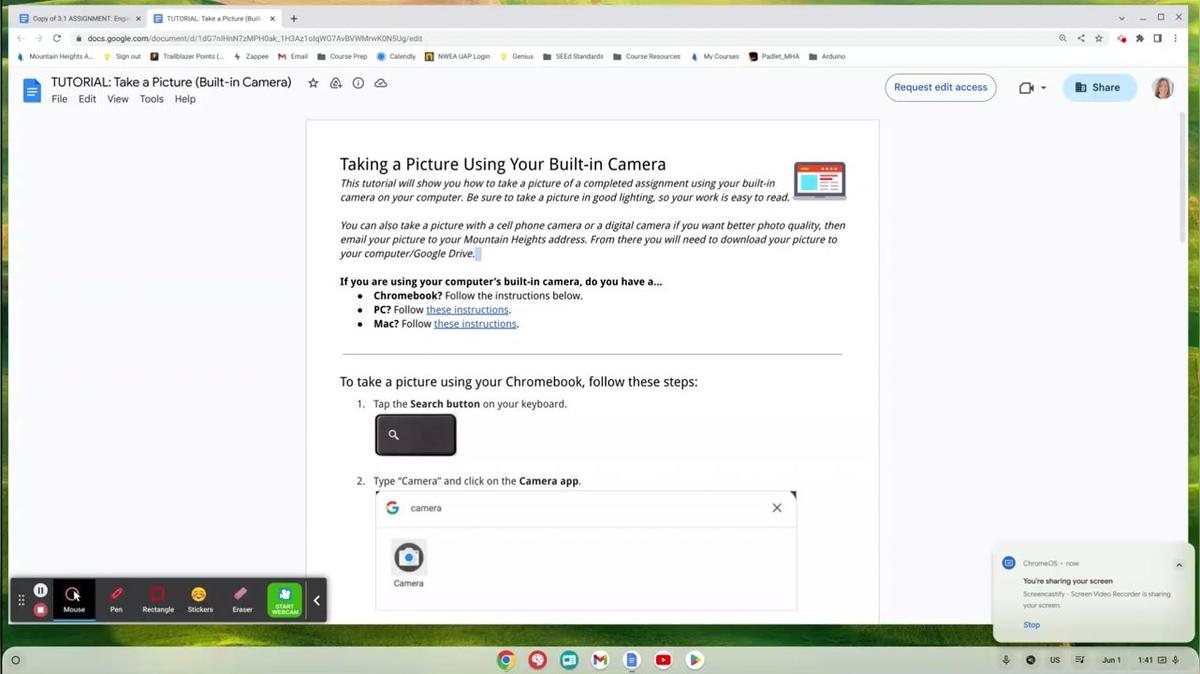Open the My Courses bookmarks folder
The width and height of the screenshot is (1200, 674).
(x=715, y=56)
